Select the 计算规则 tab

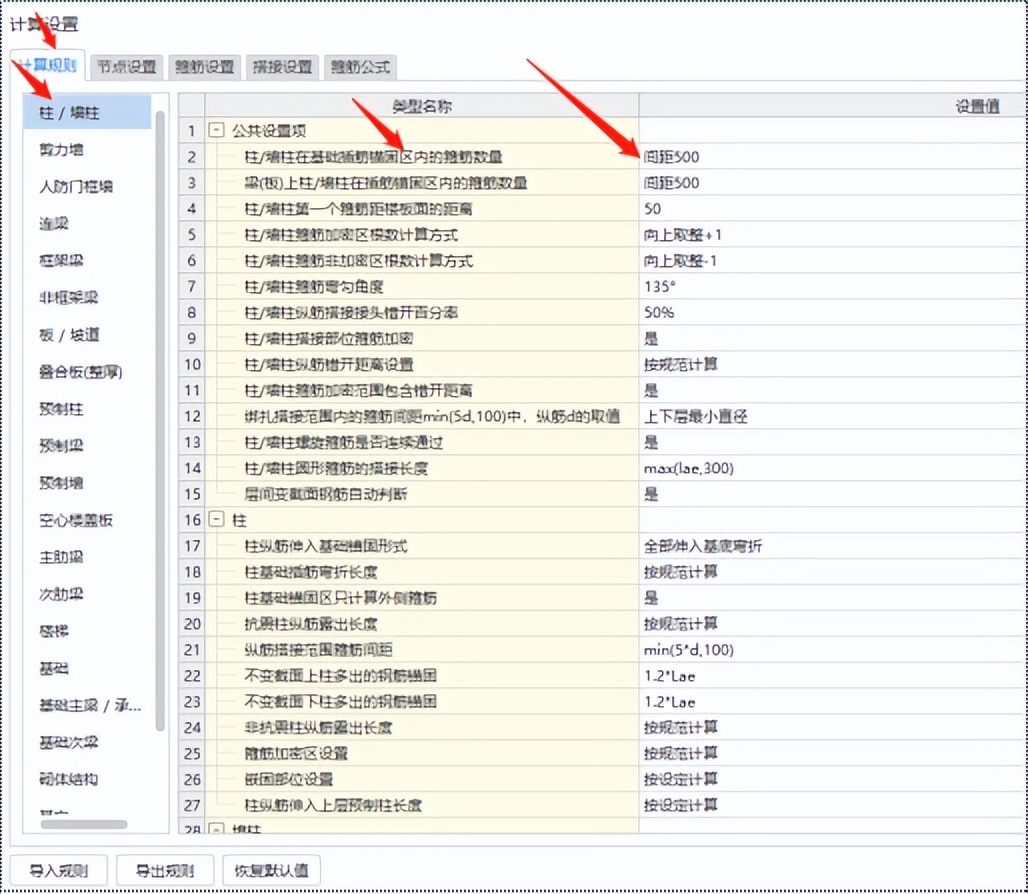point(48,66)
